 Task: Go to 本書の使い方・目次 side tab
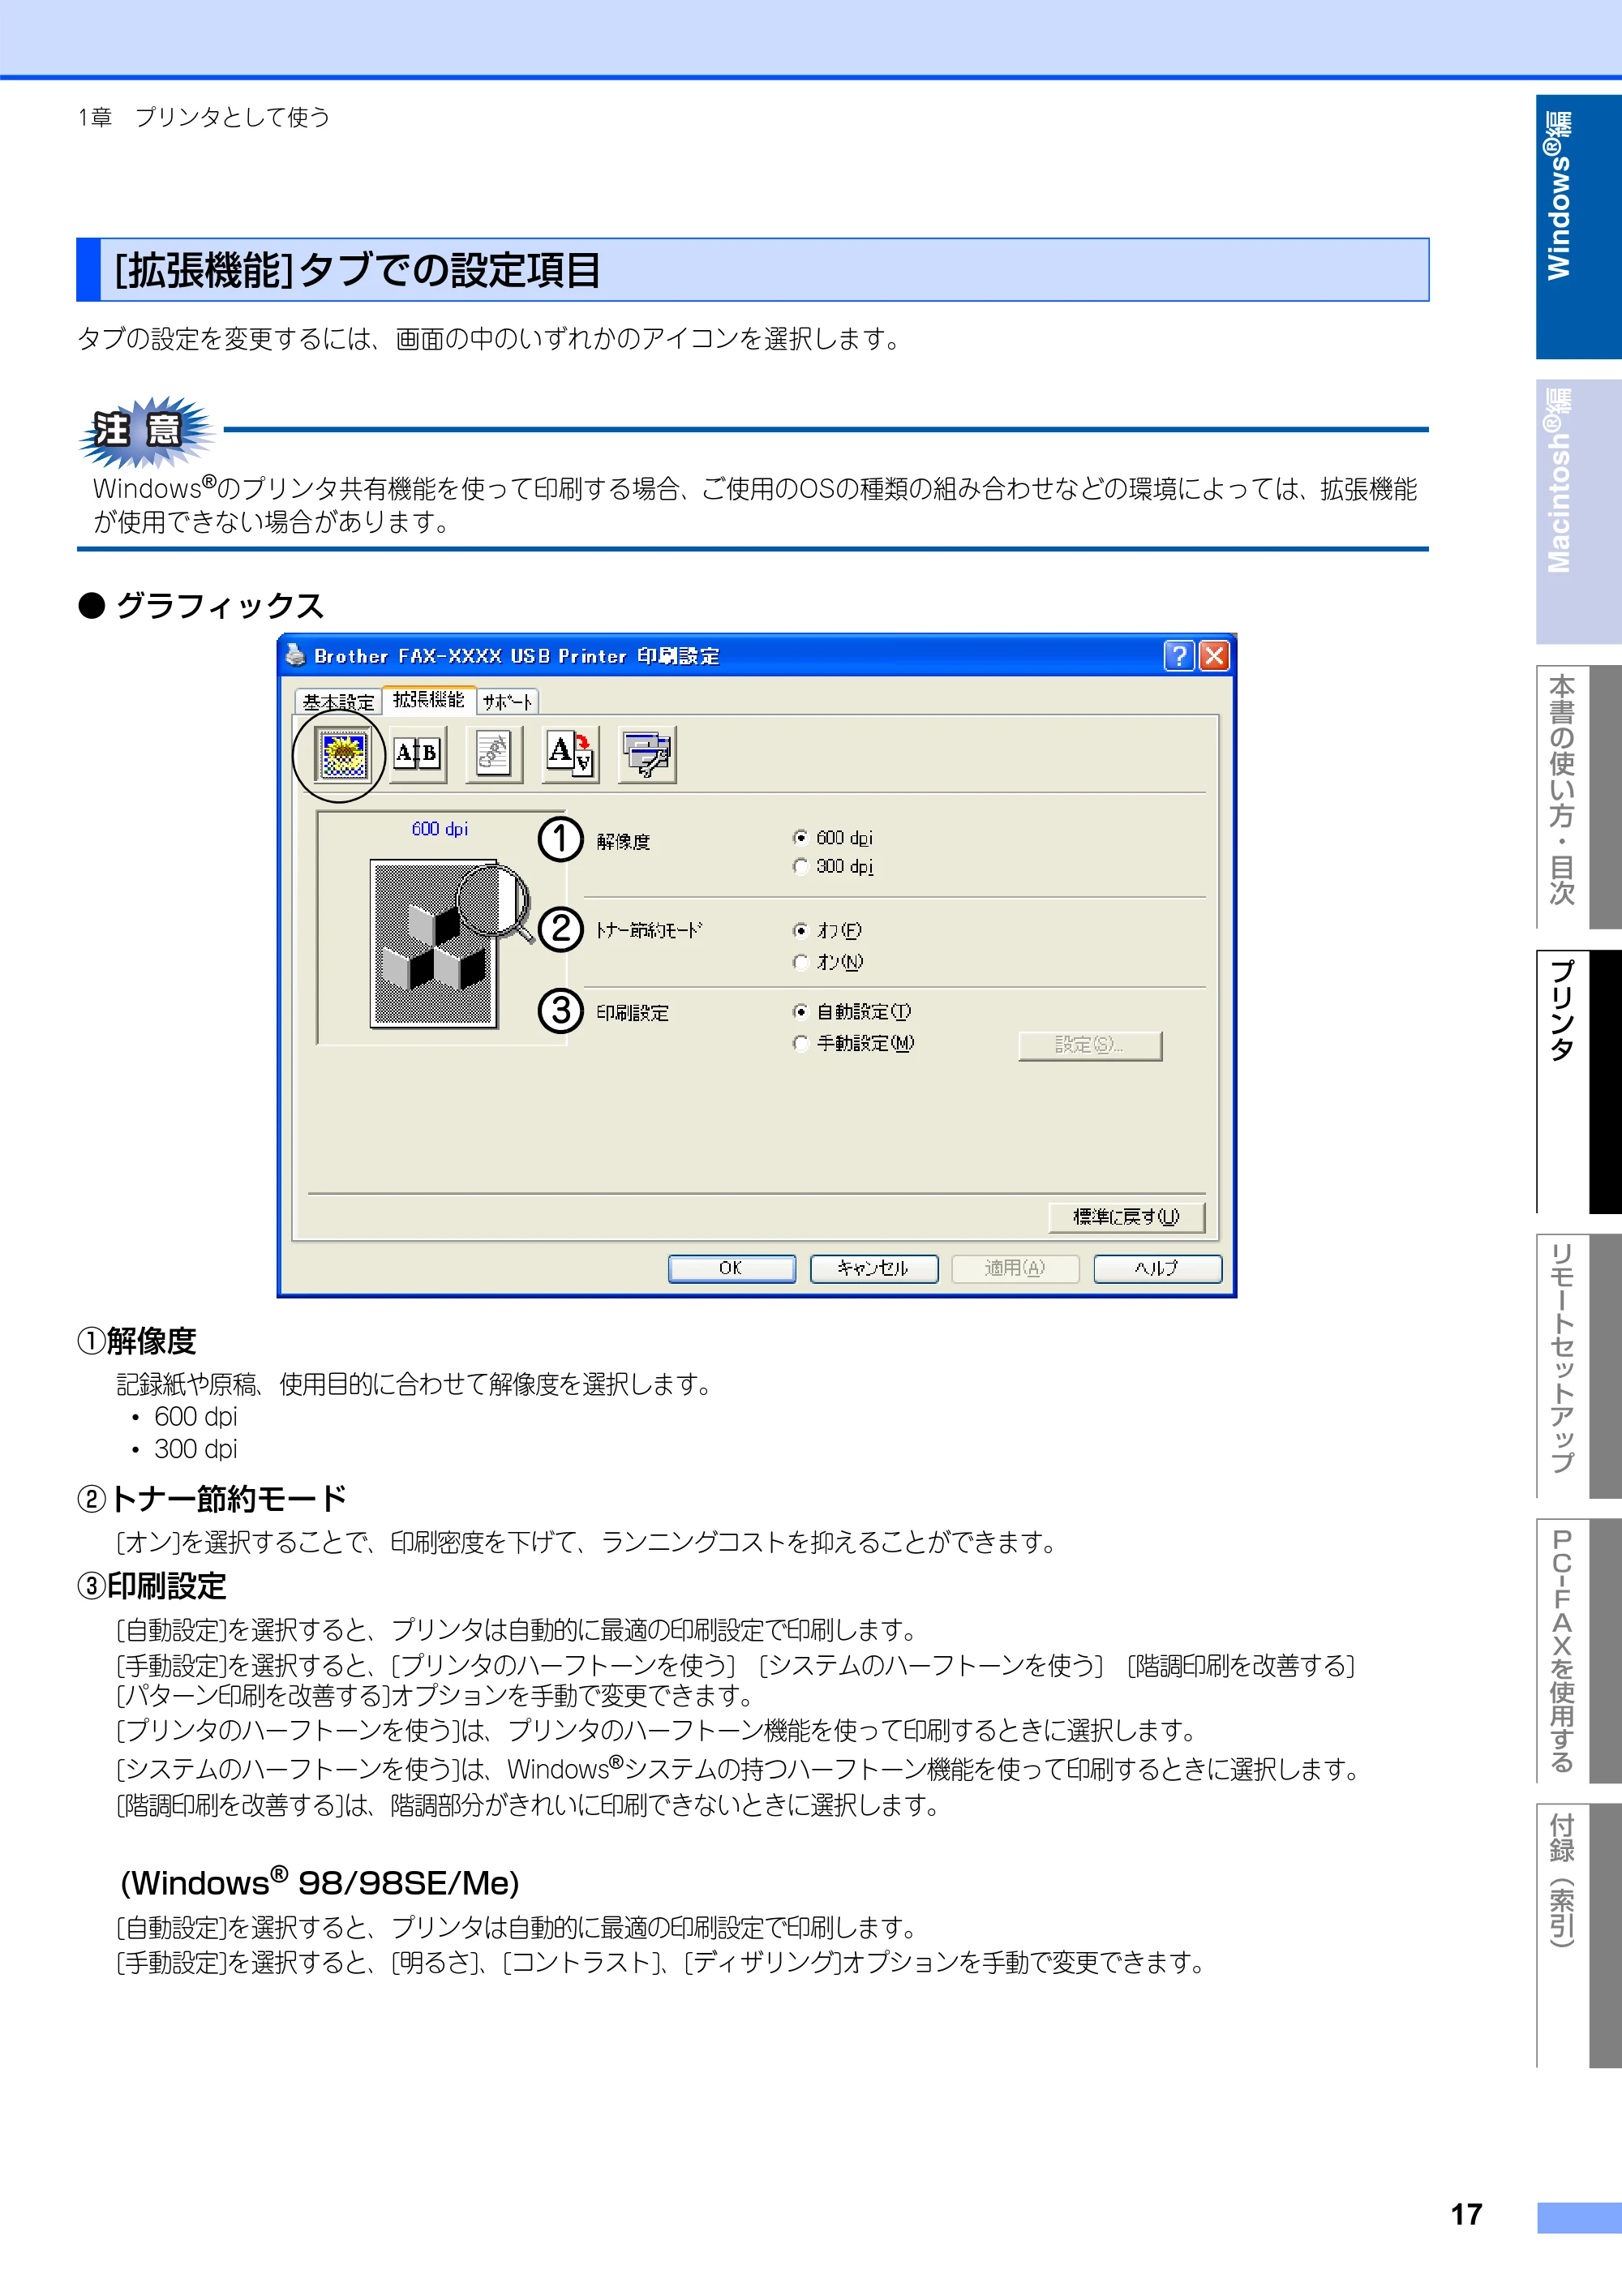coord(1577,797)
